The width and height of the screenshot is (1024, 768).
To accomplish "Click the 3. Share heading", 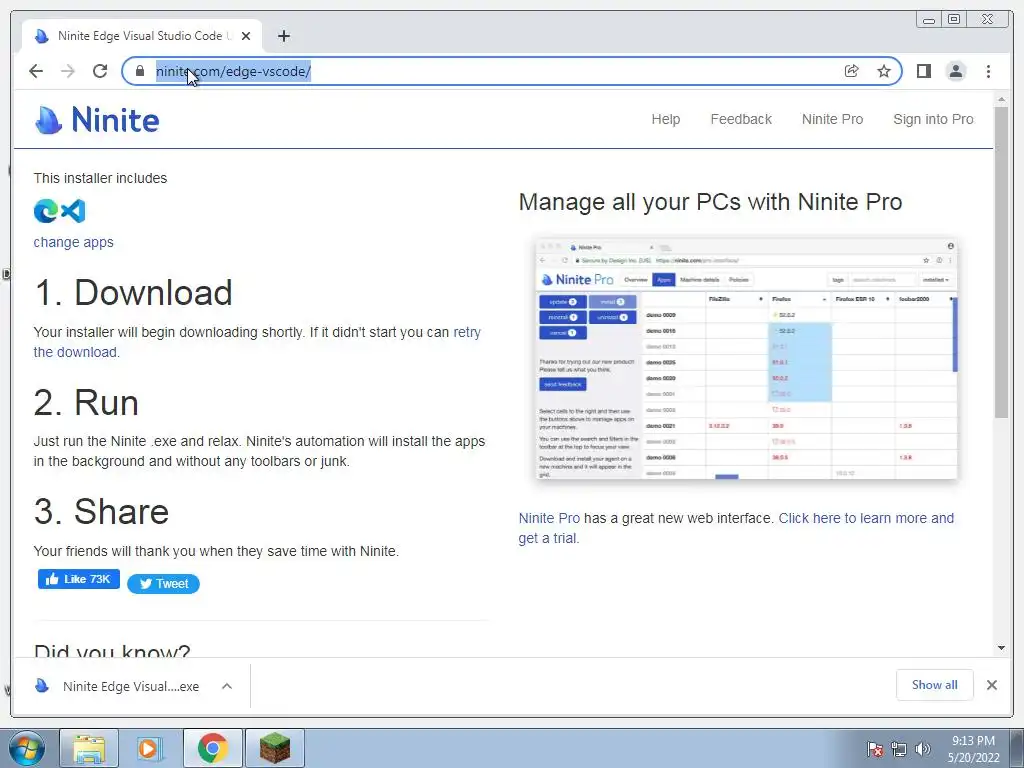I will [101, 511].
